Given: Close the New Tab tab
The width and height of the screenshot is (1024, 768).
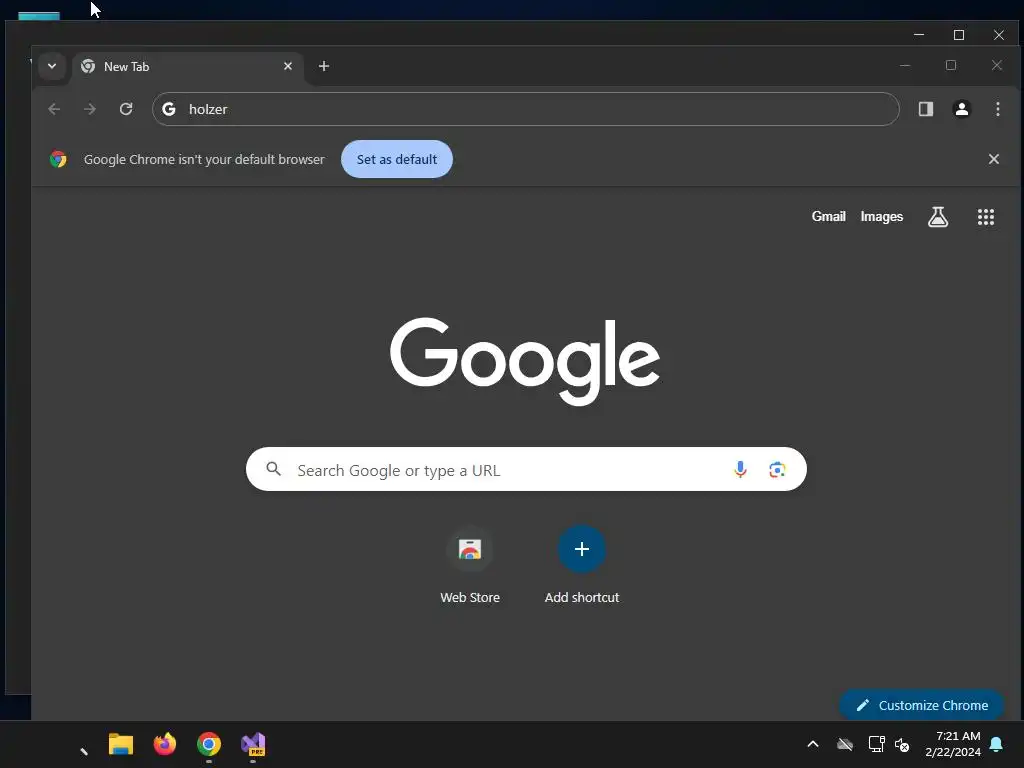Looking at the screenshot, I should [287, 66].
